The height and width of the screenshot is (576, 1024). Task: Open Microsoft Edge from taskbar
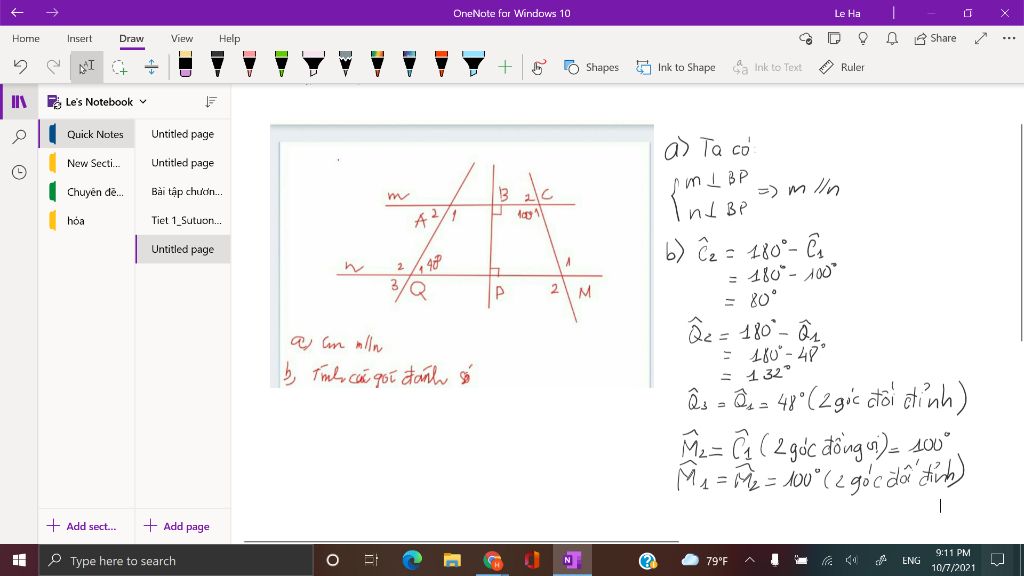point(412,560)
